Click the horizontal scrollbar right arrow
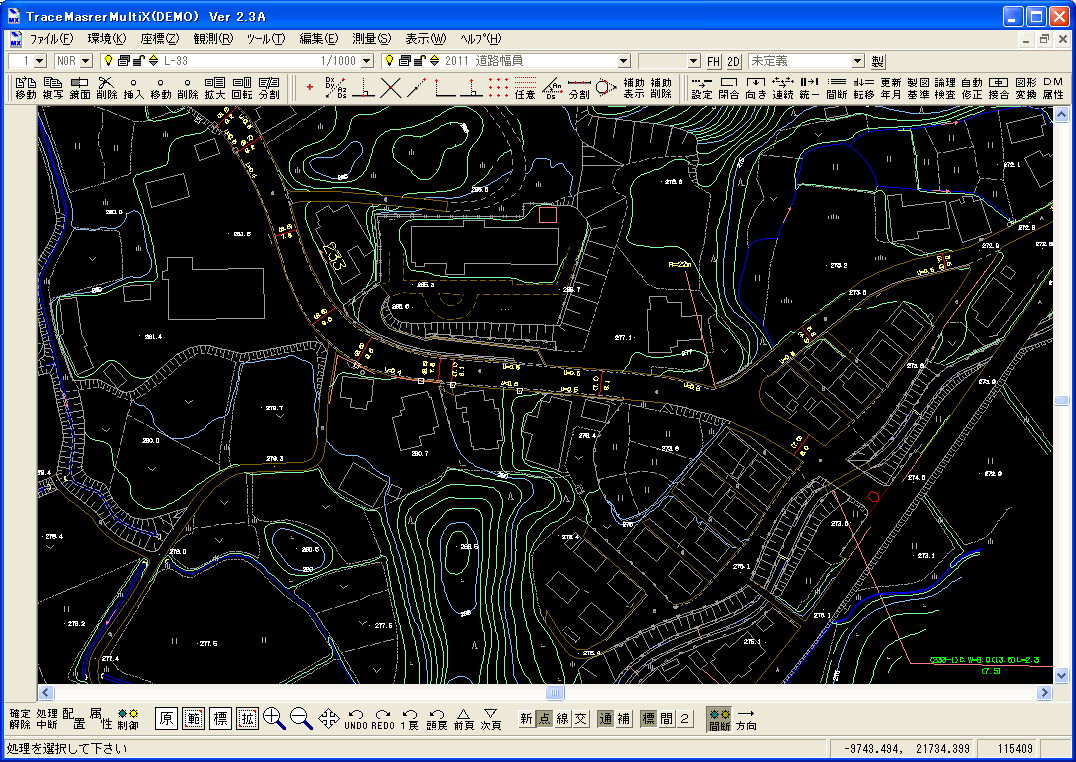Image resolution: width=1076 pixels, height=762 pixels. pyautogui.click(x=1044, y=693)
